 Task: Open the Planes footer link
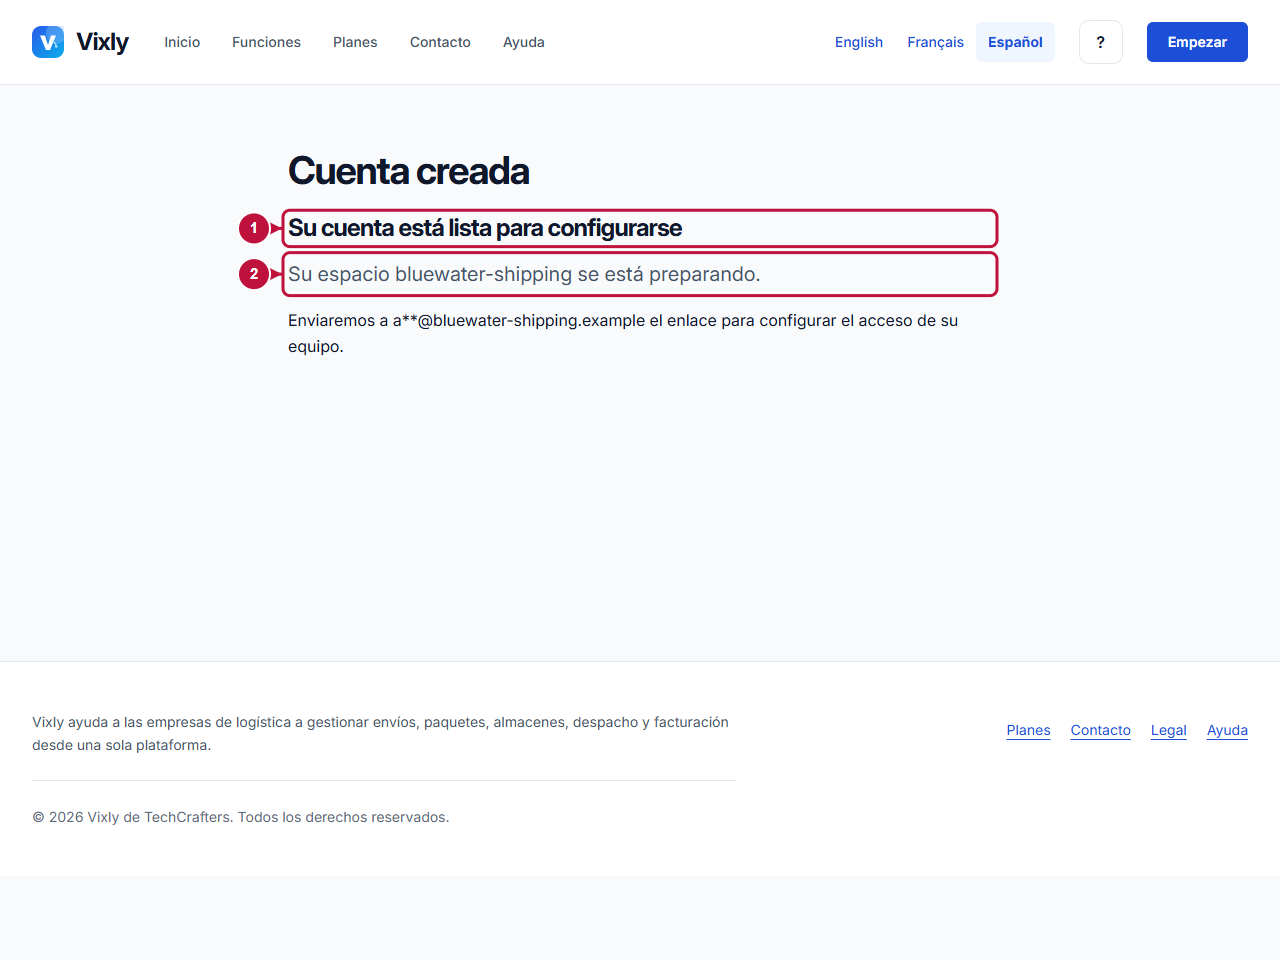pyautogui.click(x=1028, y=730)
